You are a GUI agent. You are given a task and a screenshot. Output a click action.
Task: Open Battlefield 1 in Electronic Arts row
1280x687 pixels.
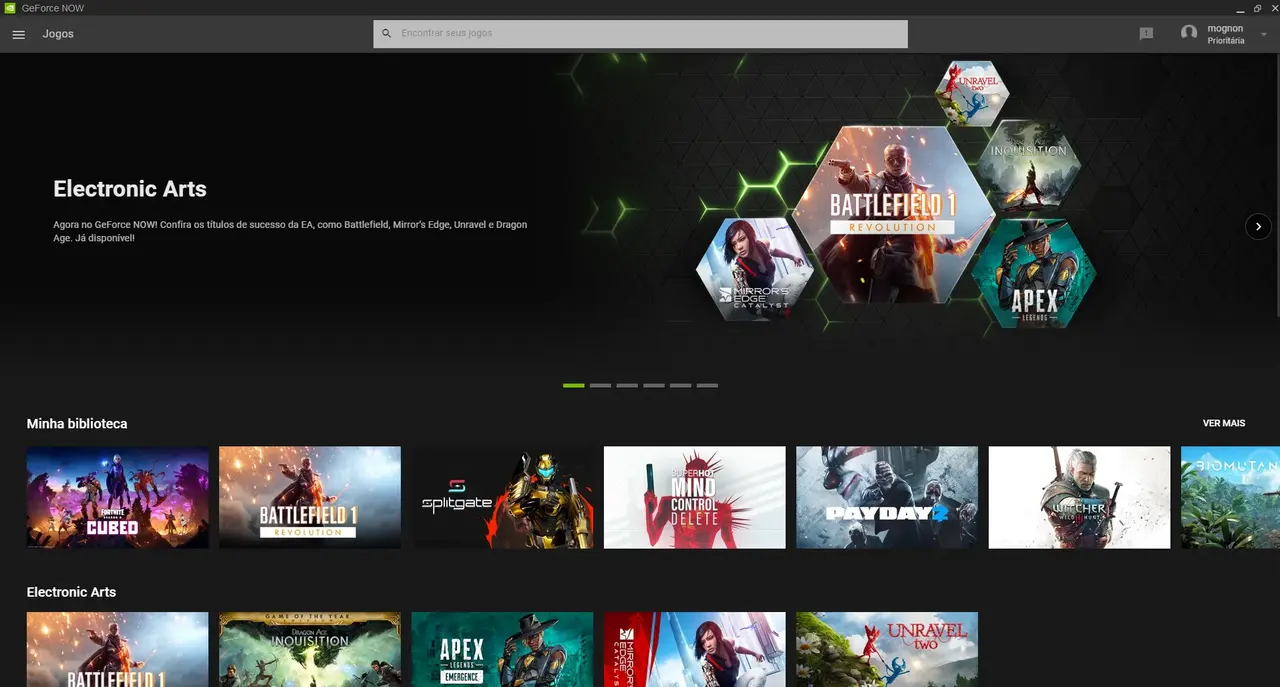(x=117, y=649)
